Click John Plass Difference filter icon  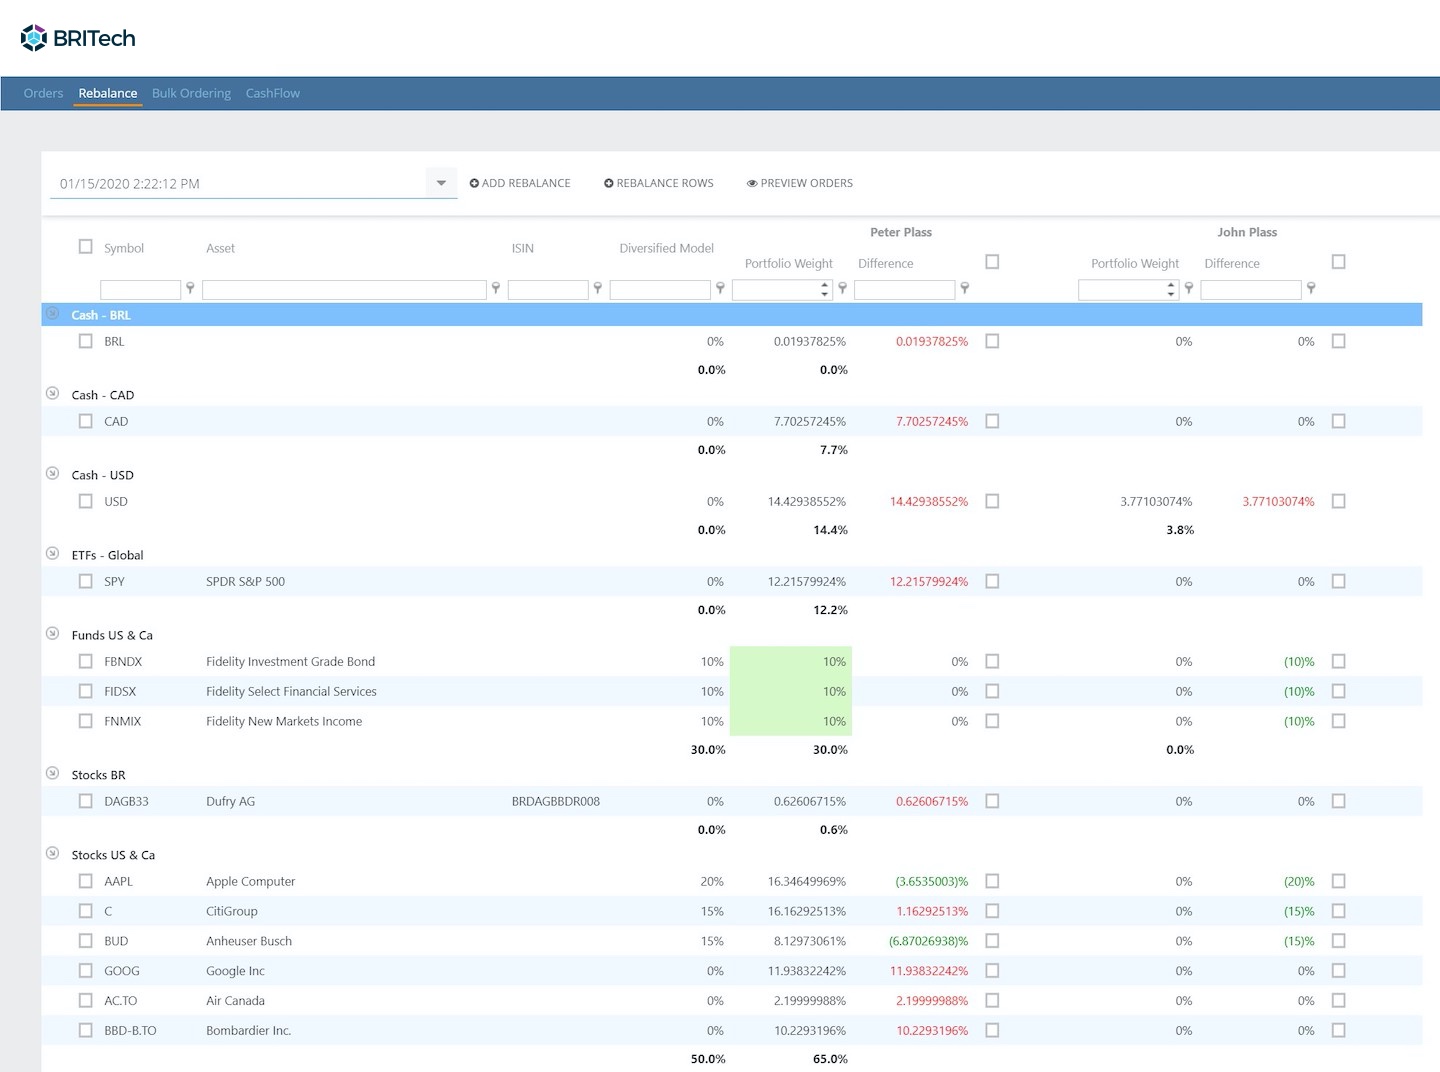1310,288
